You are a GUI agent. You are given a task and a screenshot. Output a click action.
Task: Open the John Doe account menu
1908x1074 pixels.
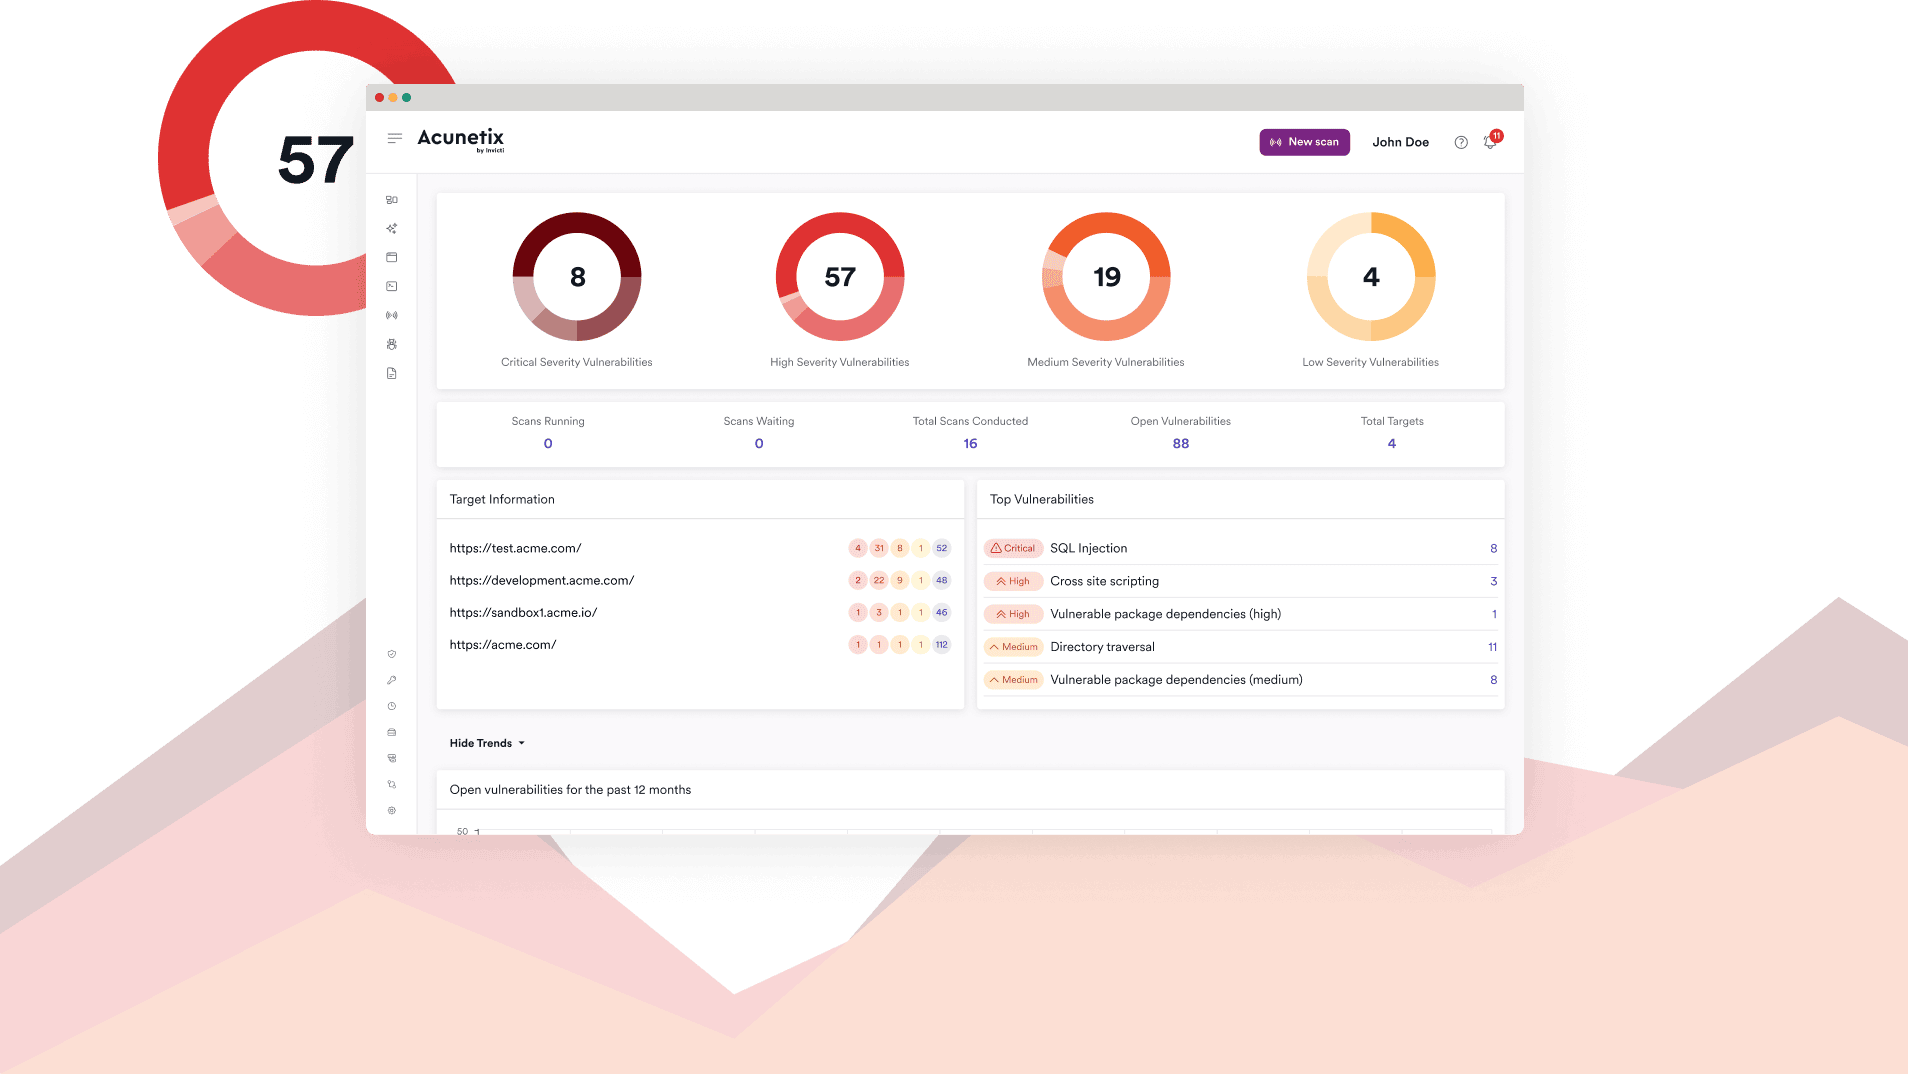1400,142
